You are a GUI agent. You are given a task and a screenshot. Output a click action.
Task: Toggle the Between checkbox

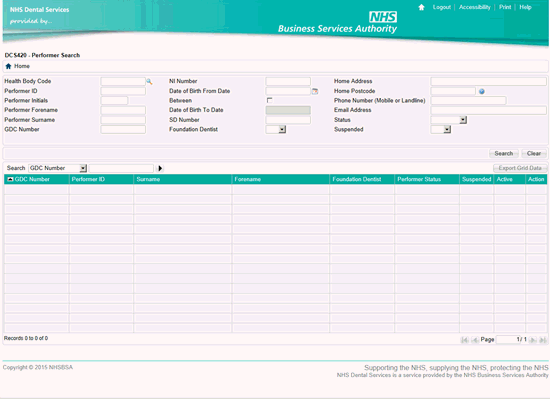click(269, 100)
